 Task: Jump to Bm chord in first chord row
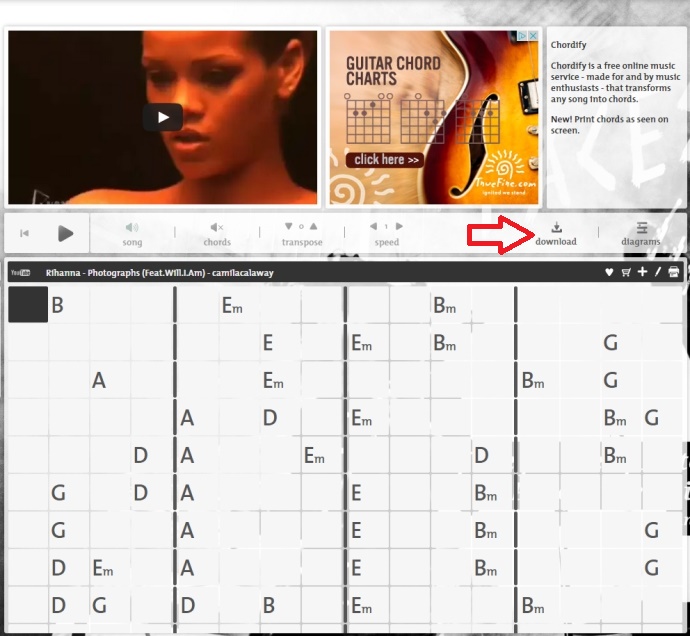point(444,305)
